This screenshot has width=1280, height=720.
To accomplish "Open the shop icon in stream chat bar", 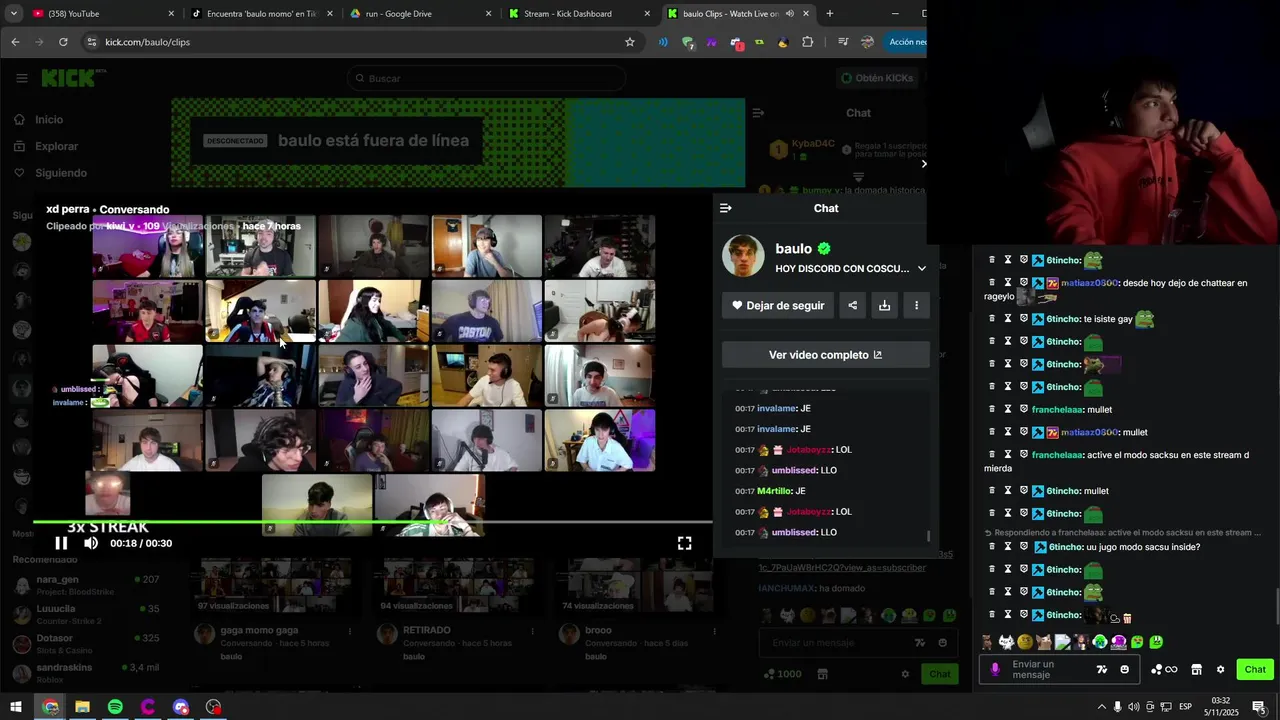I will pos(1196,669).
